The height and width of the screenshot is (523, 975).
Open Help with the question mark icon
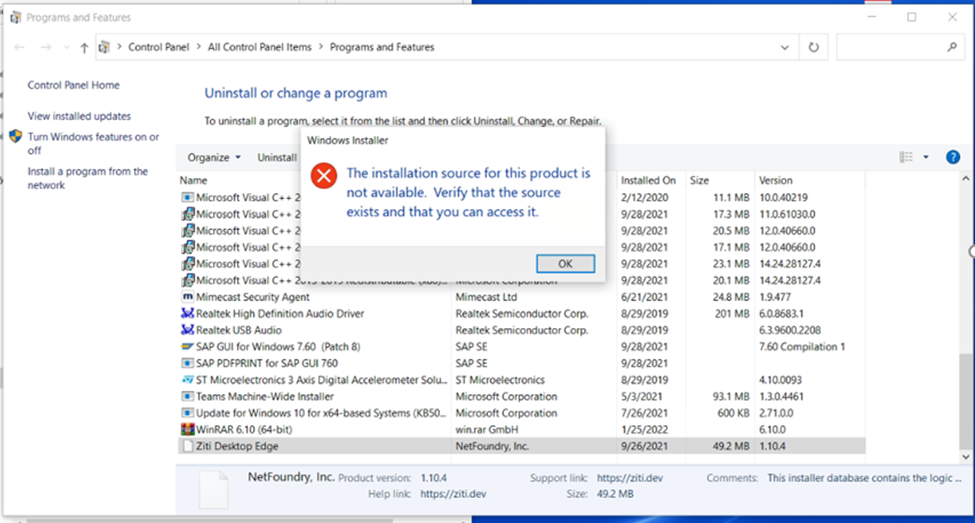(x=953, y=157)
